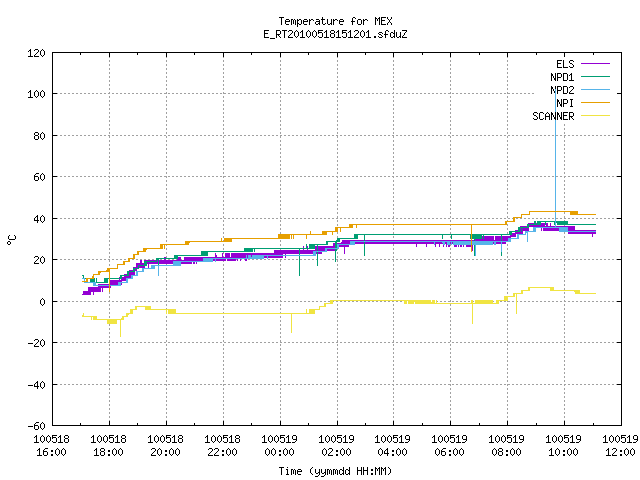Viewport: 640px width, 480px height.
Task: Click the NPD1 legend label
Action: pyautogui.click(x=562, y=77)
